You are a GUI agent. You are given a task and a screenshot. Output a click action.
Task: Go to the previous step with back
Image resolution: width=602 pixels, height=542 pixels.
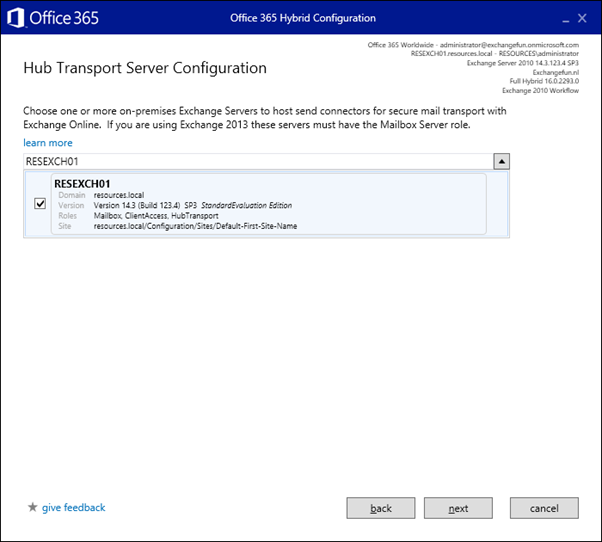click(380, 508)
